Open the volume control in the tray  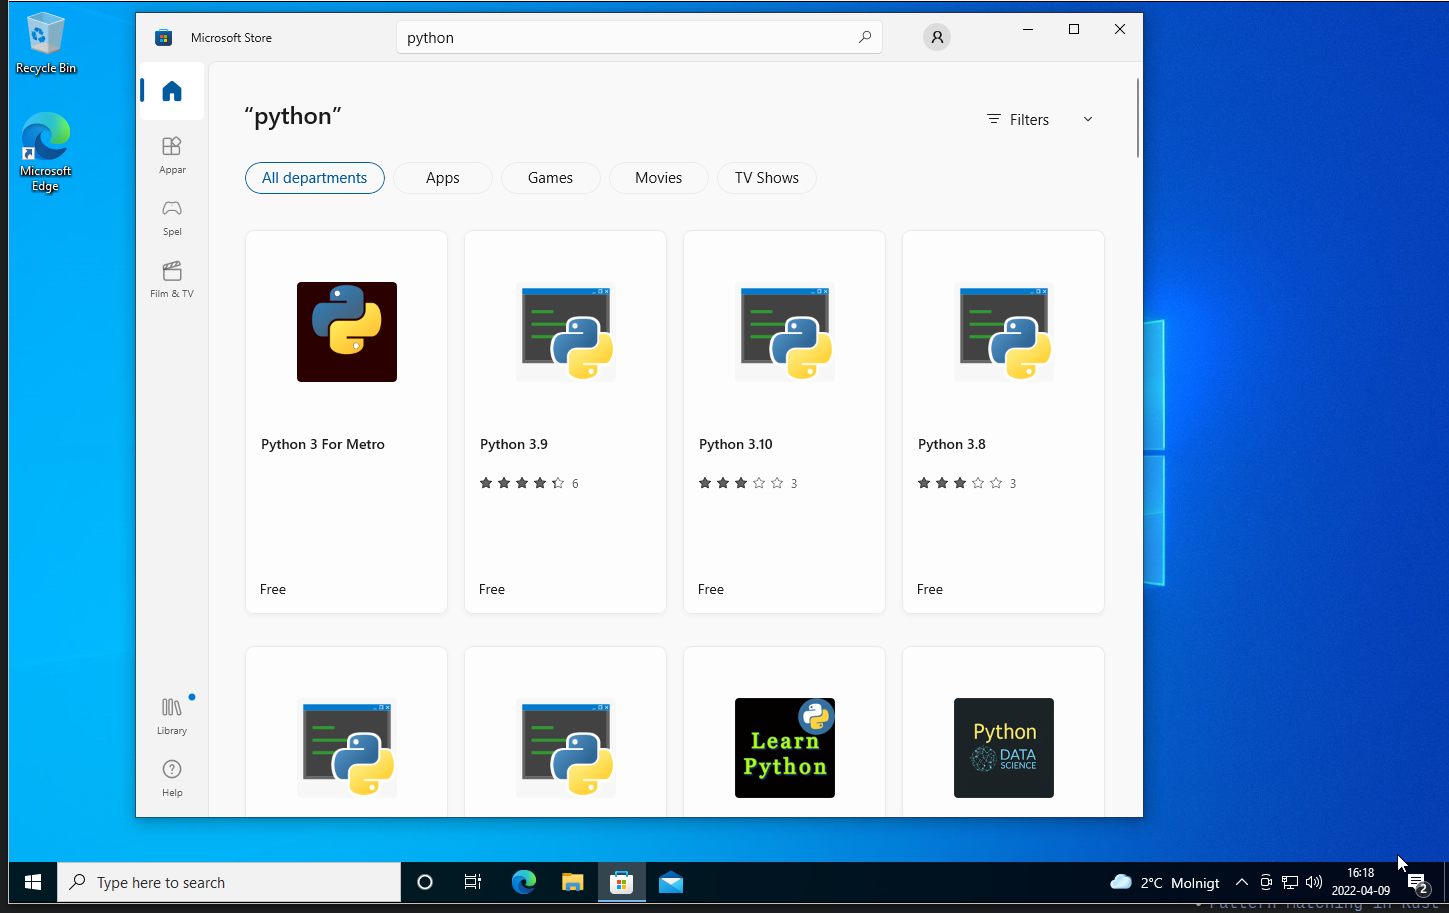click(x=1314, y=882)
